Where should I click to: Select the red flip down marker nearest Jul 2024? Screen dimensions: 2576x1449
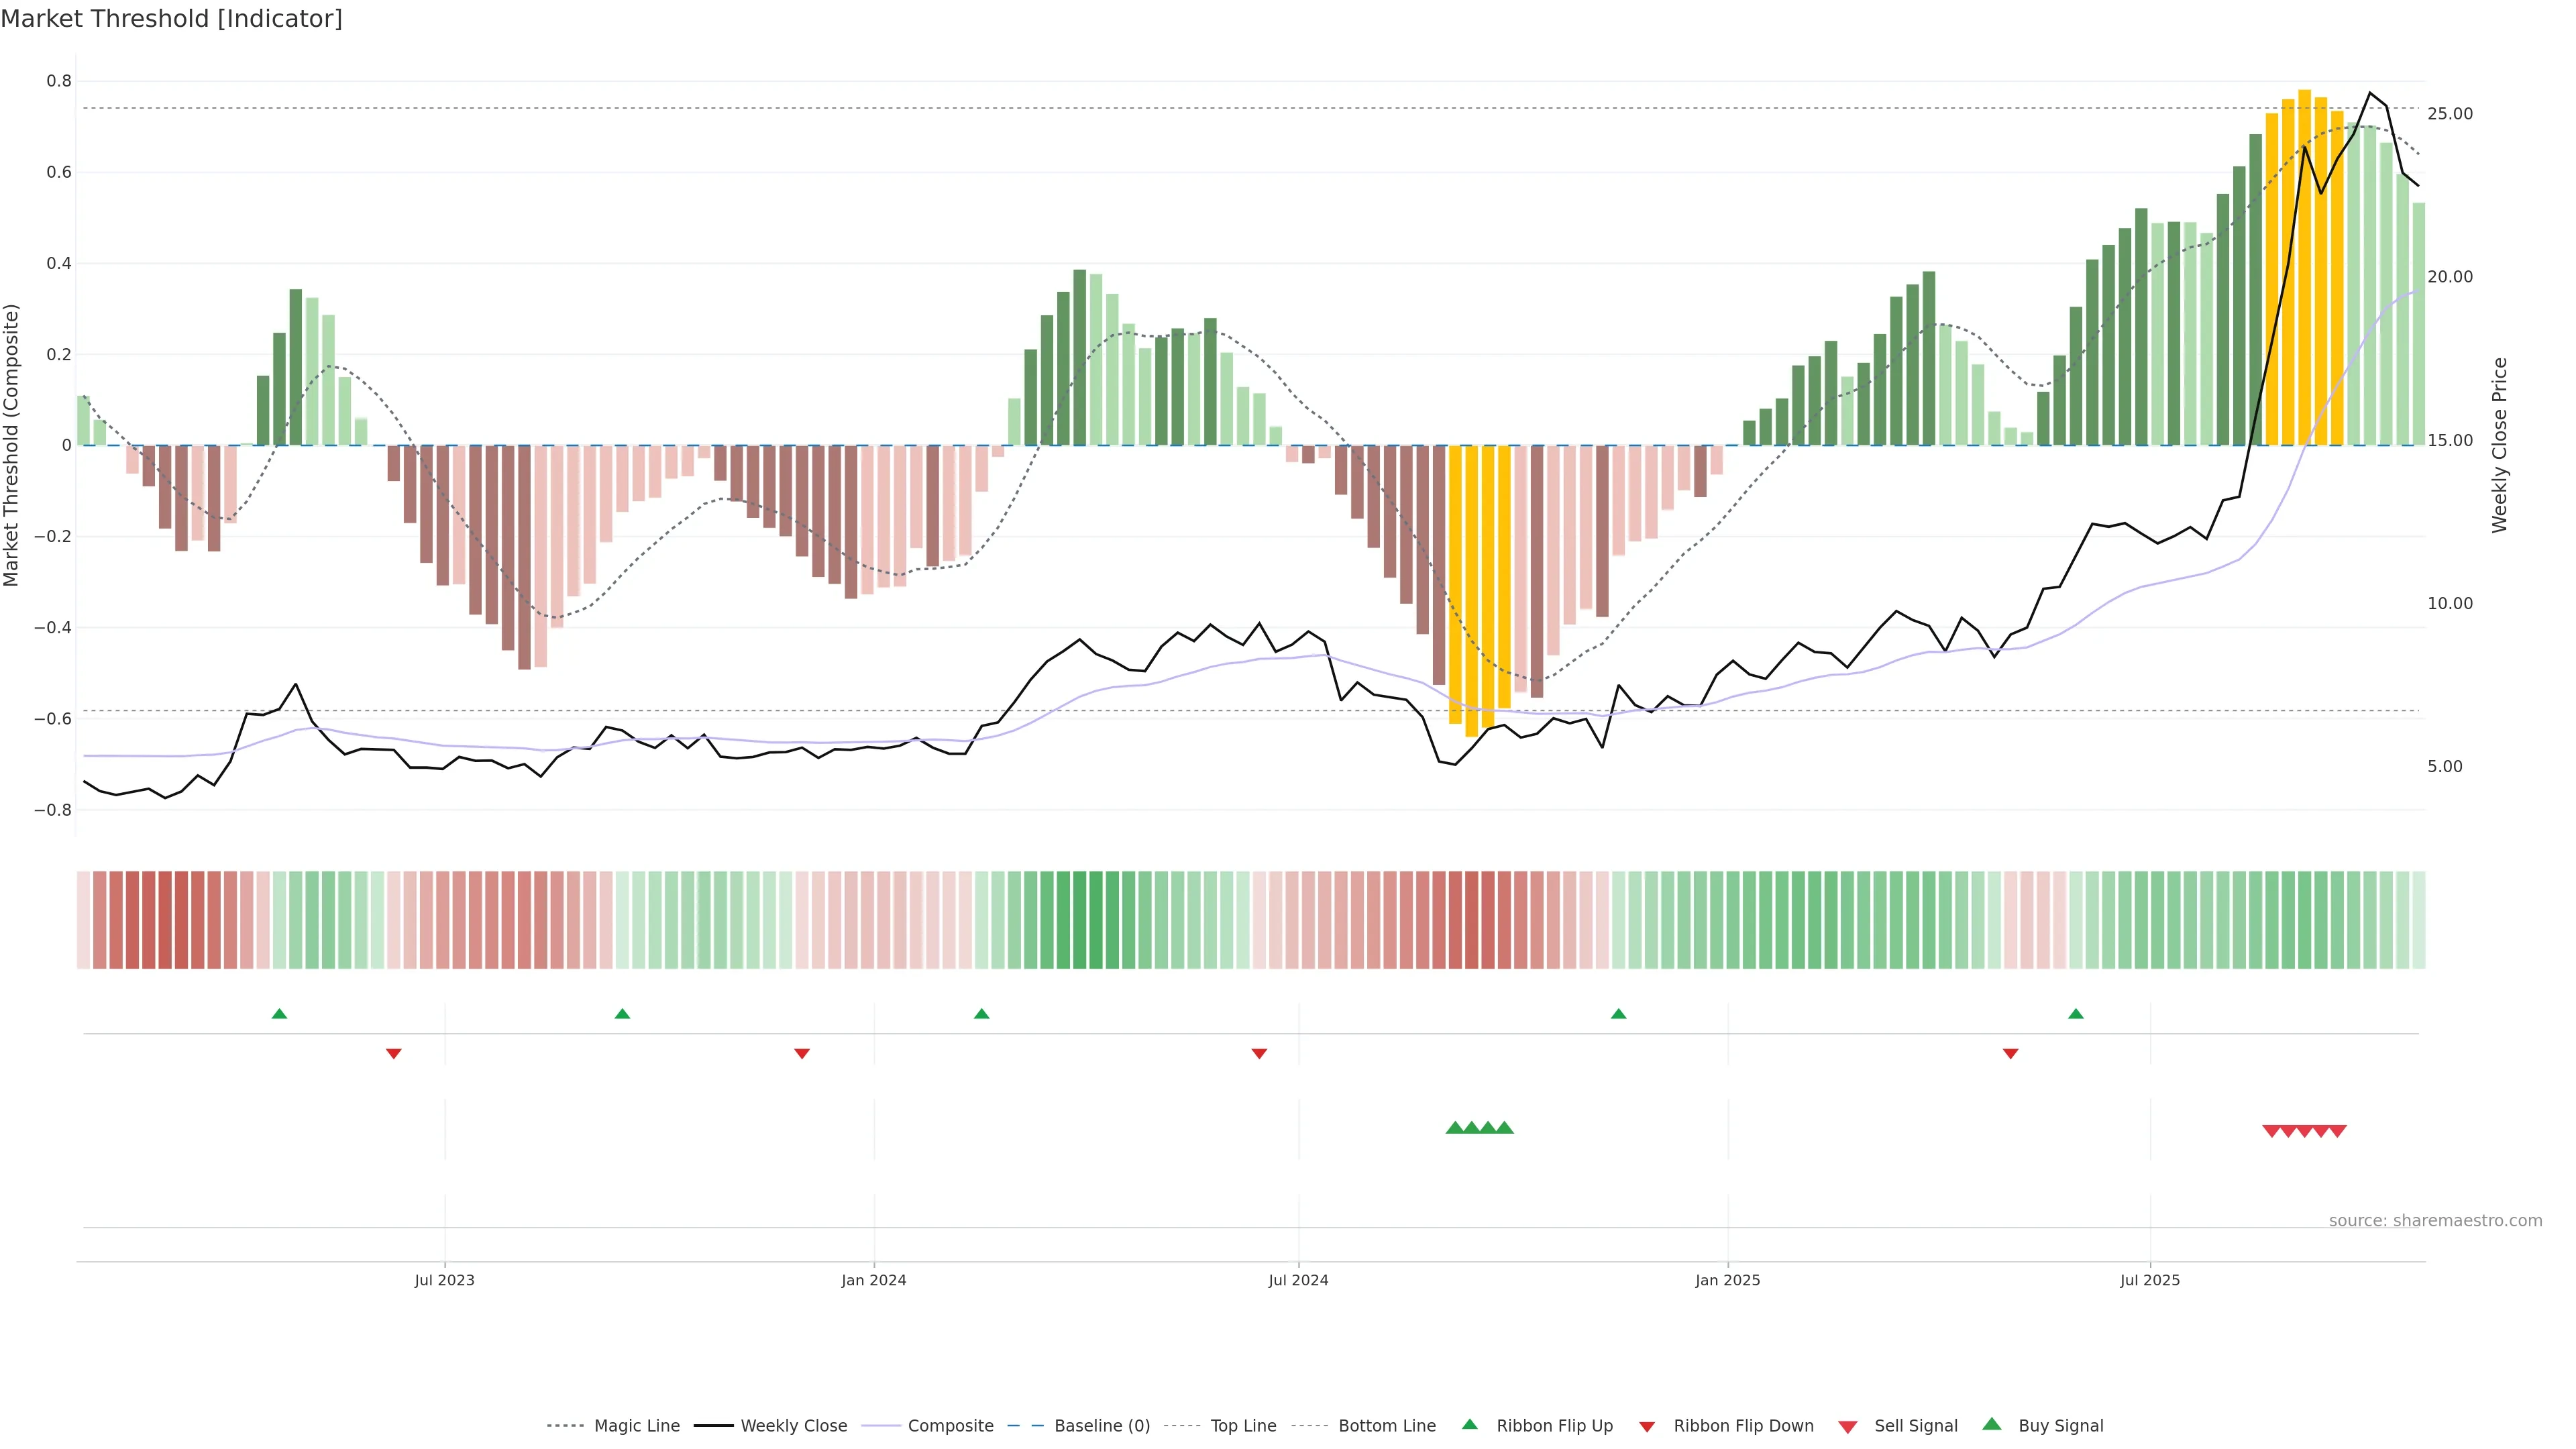[x=1259, y=1053]
